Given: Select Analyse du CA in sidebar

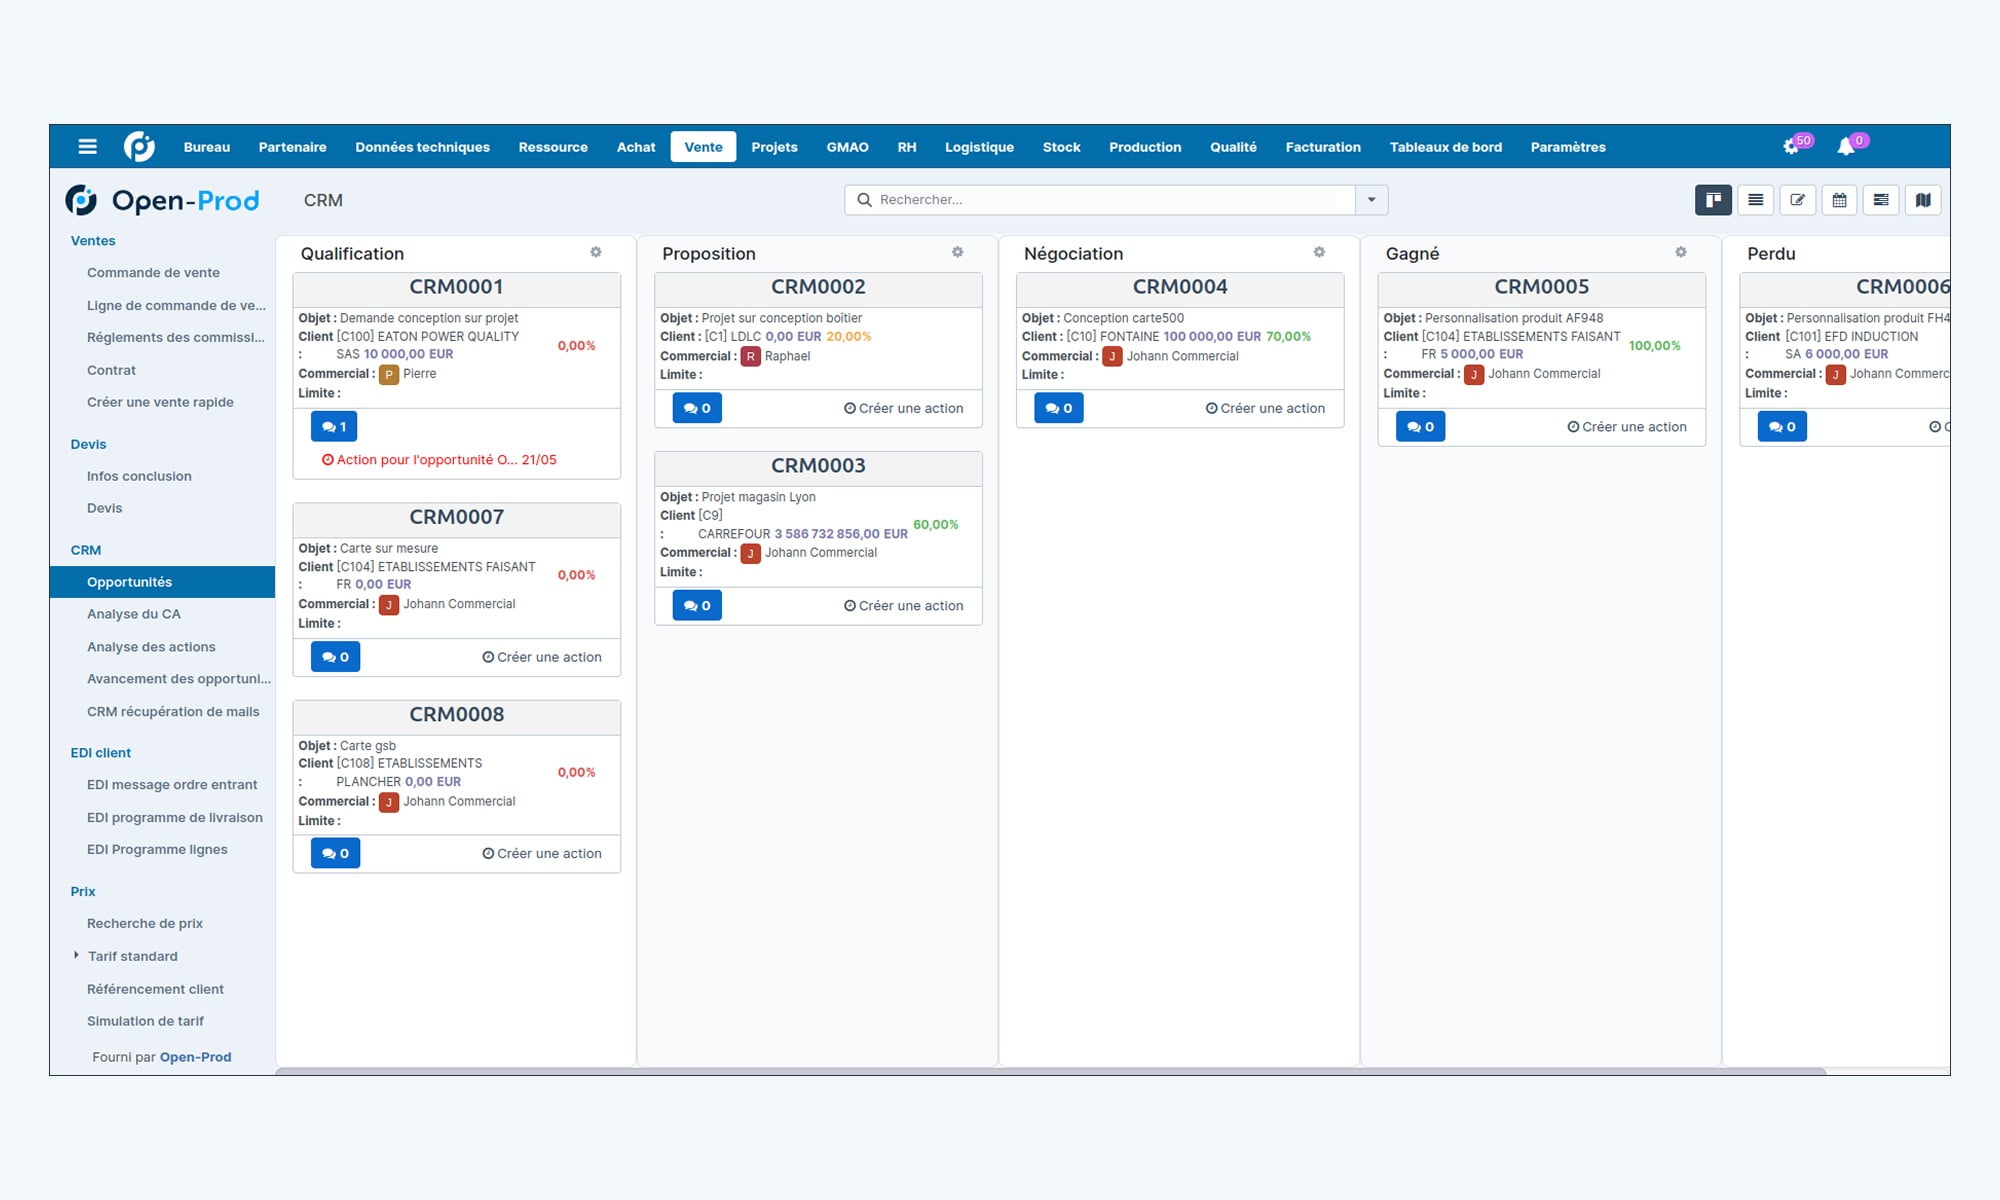Looking at the screenshot, I should (x=134, y=614).
